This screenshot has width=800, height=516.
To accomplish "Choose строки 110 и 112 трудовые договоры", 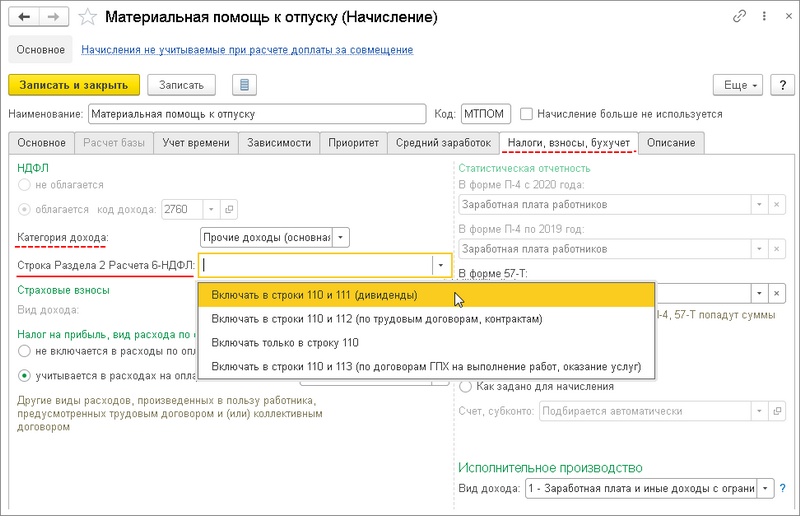I will [376, 319].
